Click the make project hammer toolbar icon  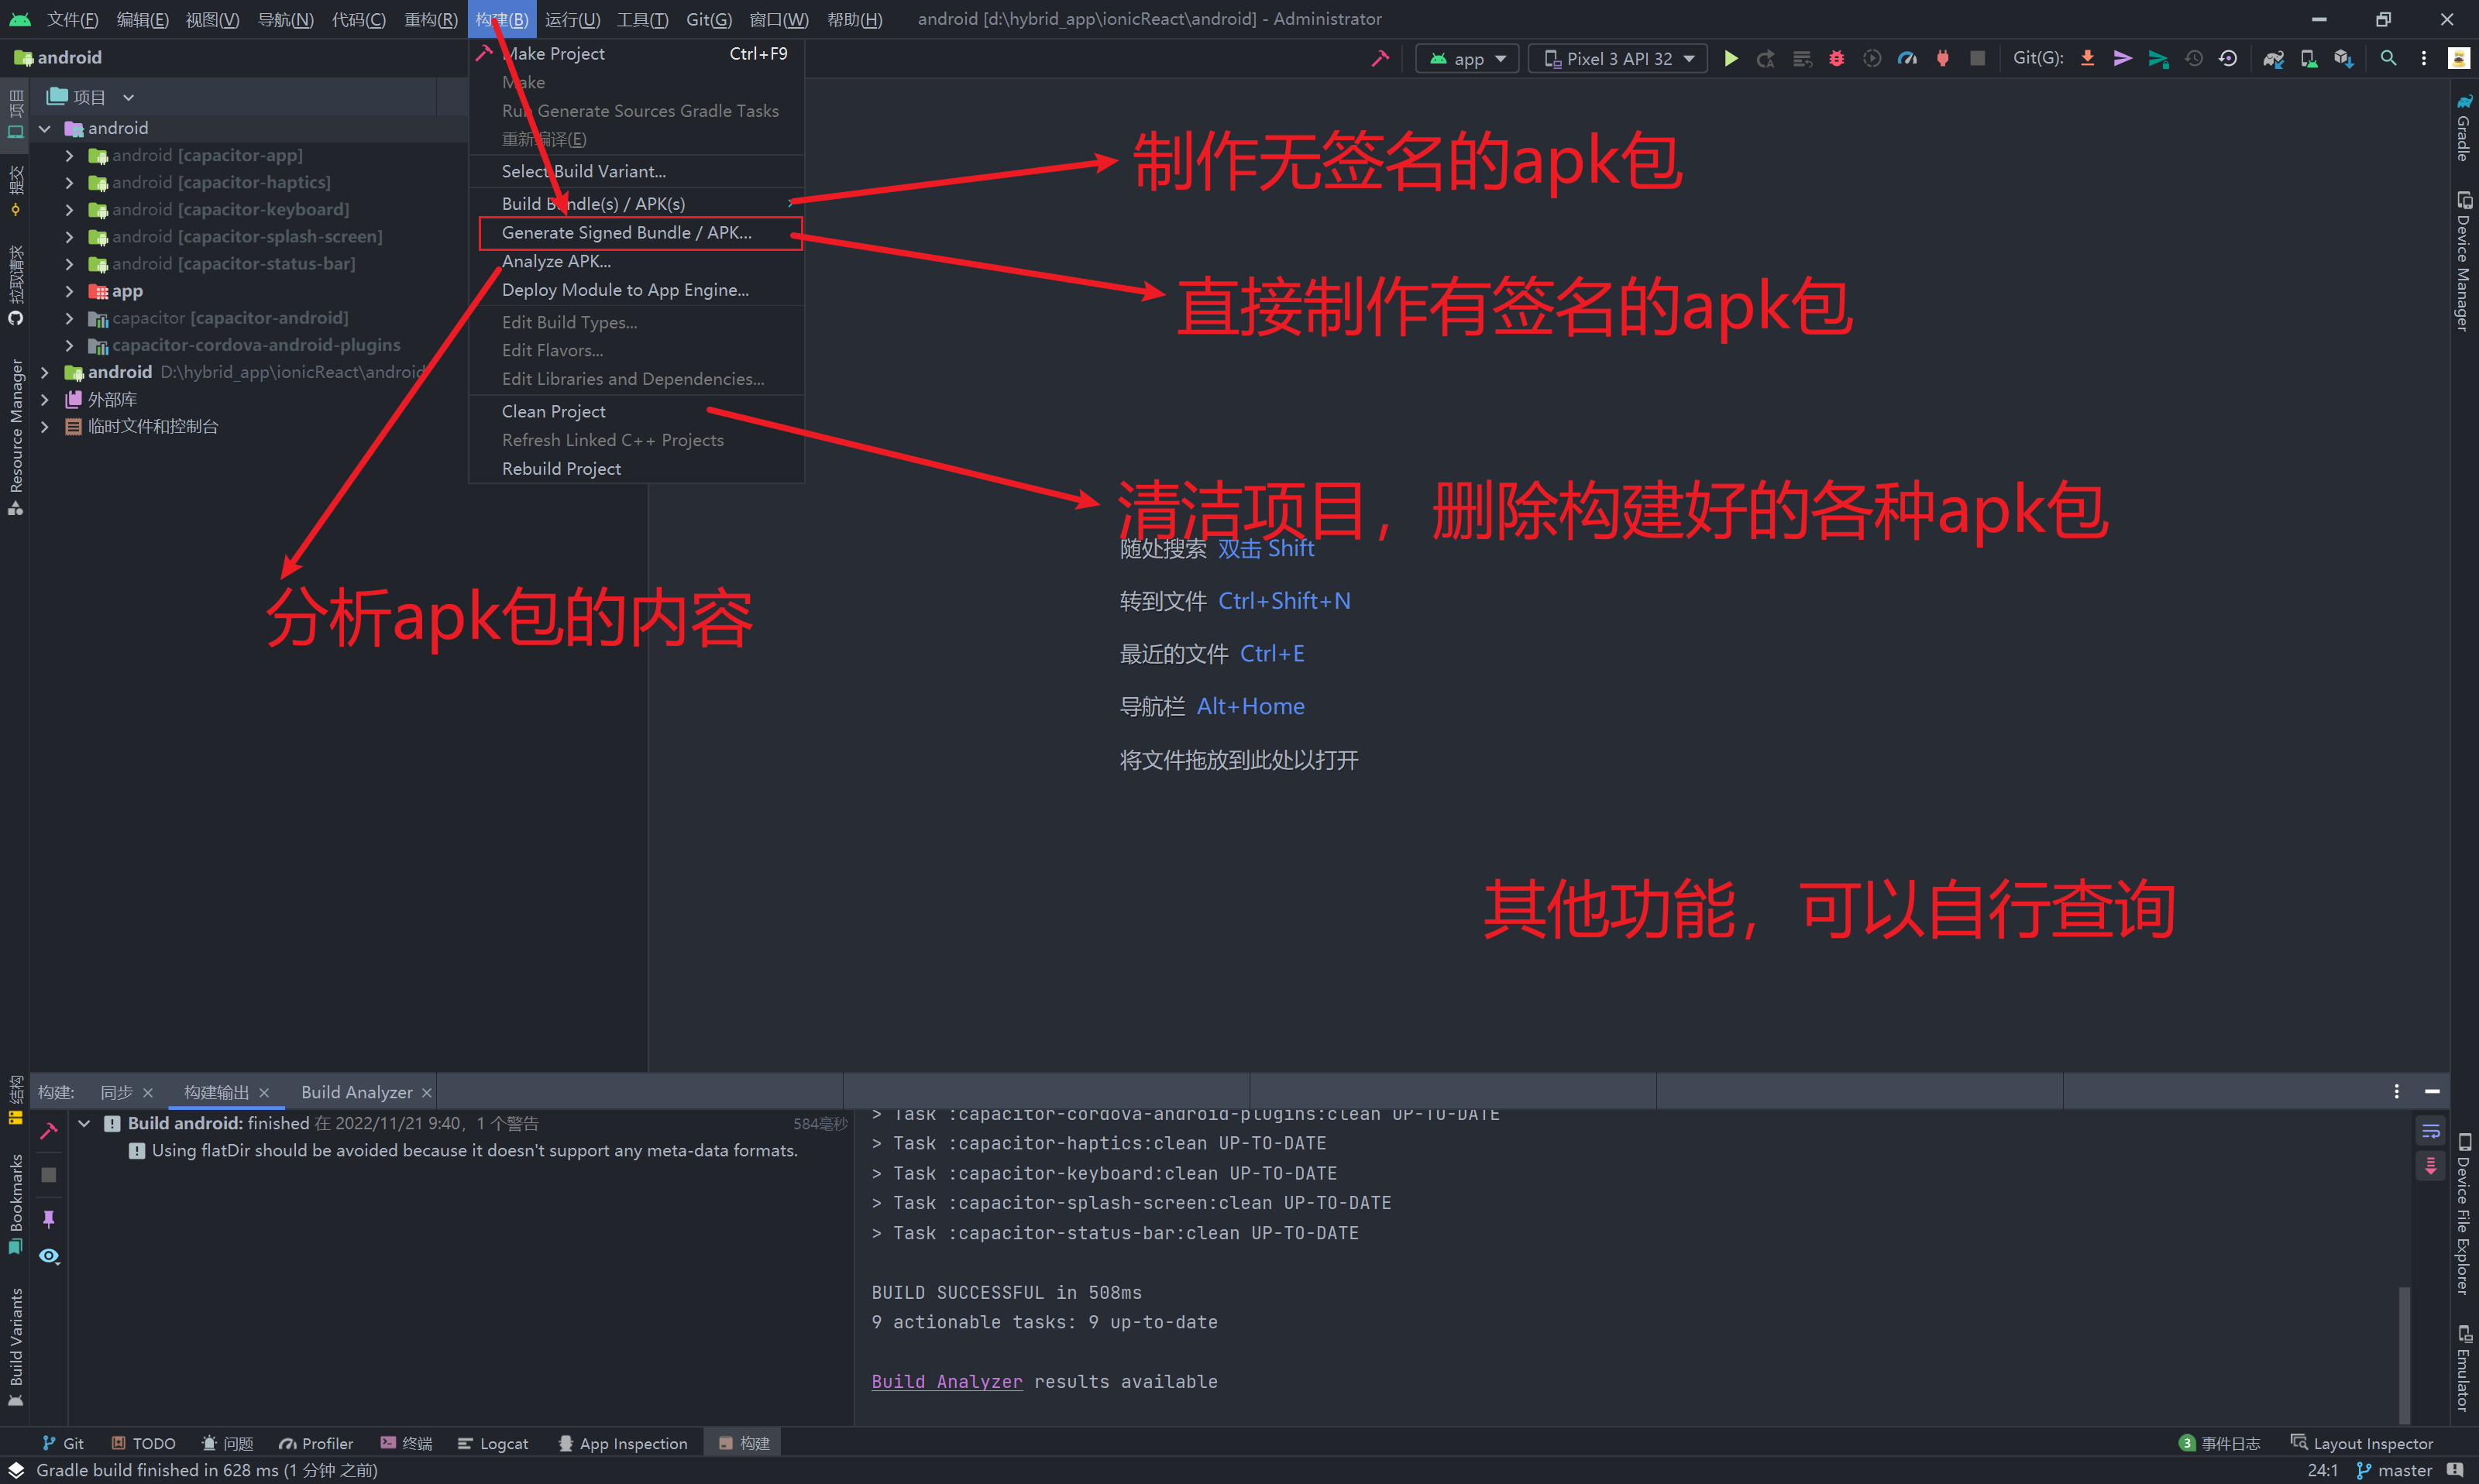click(x=1380, y=59)
